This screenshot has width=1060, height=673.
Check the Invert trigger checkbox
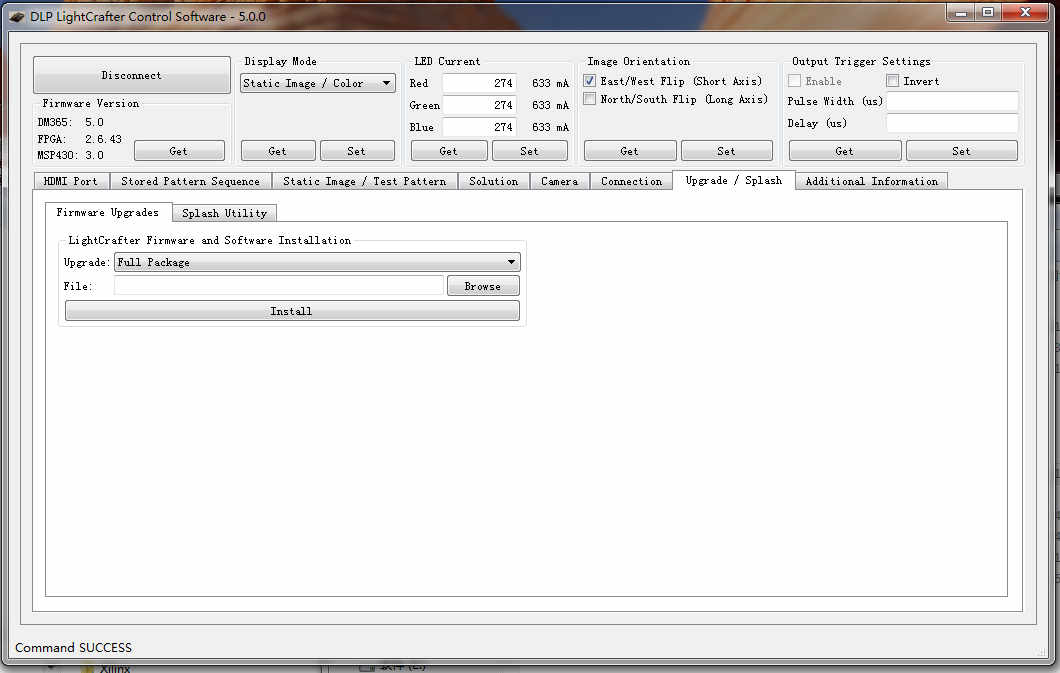coord(892,81)
